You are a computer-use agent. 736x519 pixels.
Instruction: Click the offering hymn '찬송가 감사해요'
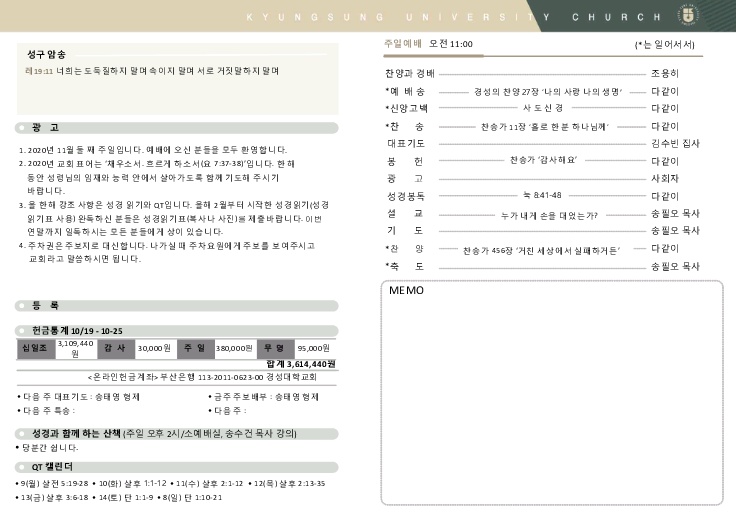544,160
